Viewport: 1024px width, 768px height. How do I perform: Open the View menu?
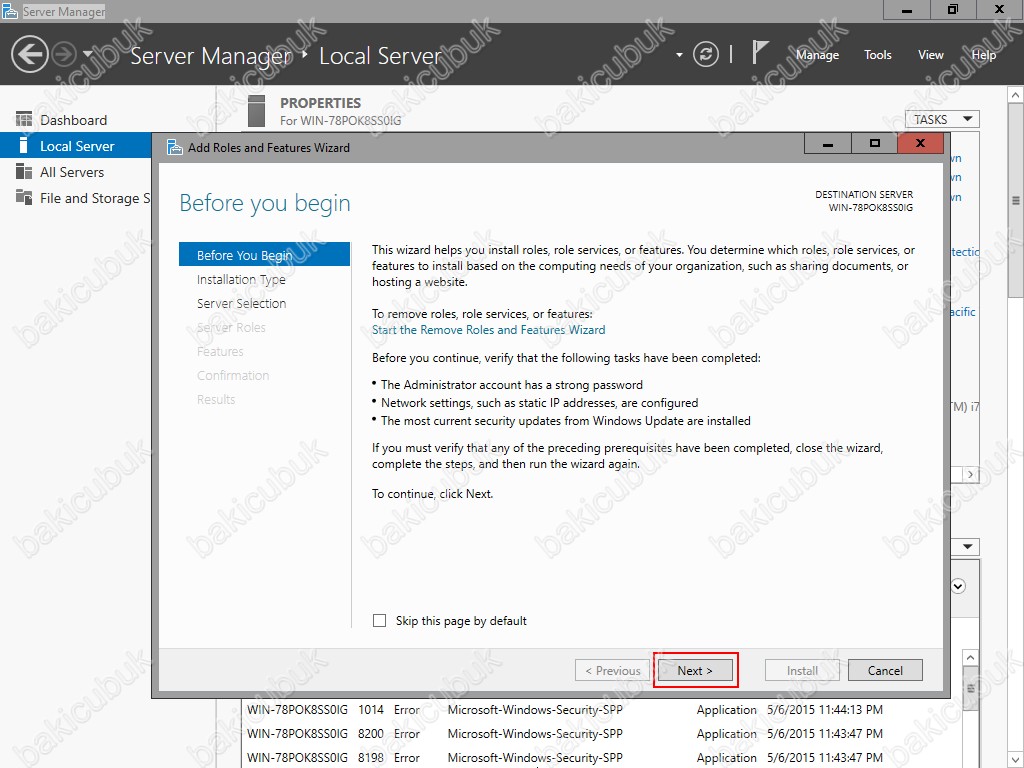(x=930, y=55)
